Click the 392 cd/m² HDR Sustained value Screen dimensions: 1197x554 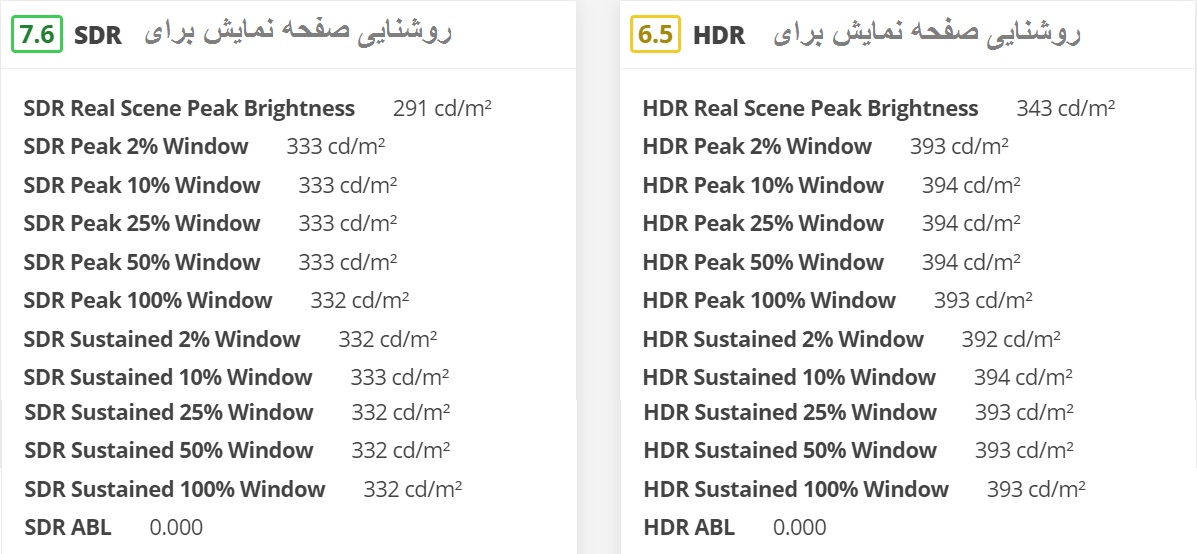point(1011,339)
